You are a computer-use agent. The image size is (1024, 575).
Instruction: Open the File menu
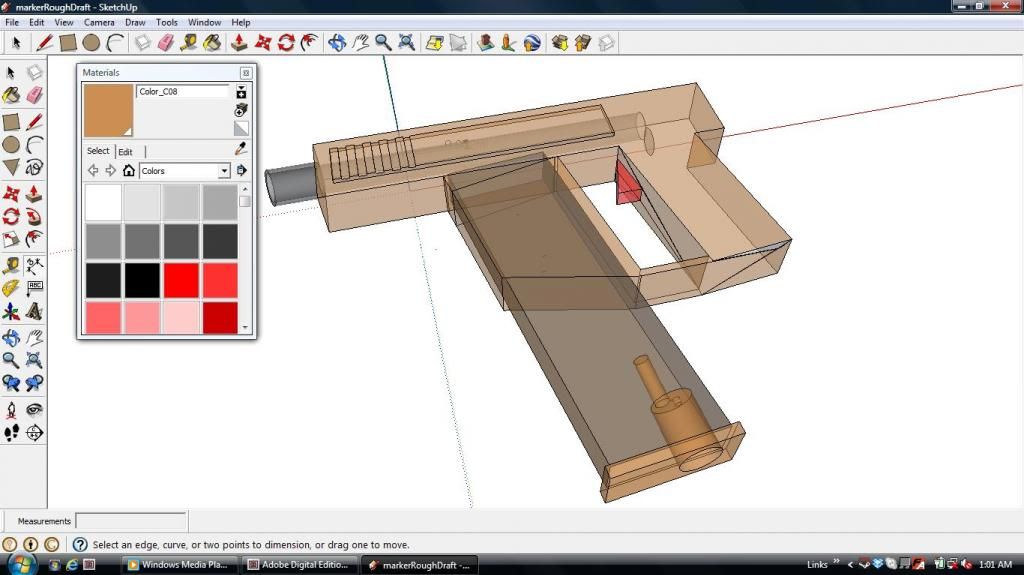pyautogui.click(x=12, y=22)
